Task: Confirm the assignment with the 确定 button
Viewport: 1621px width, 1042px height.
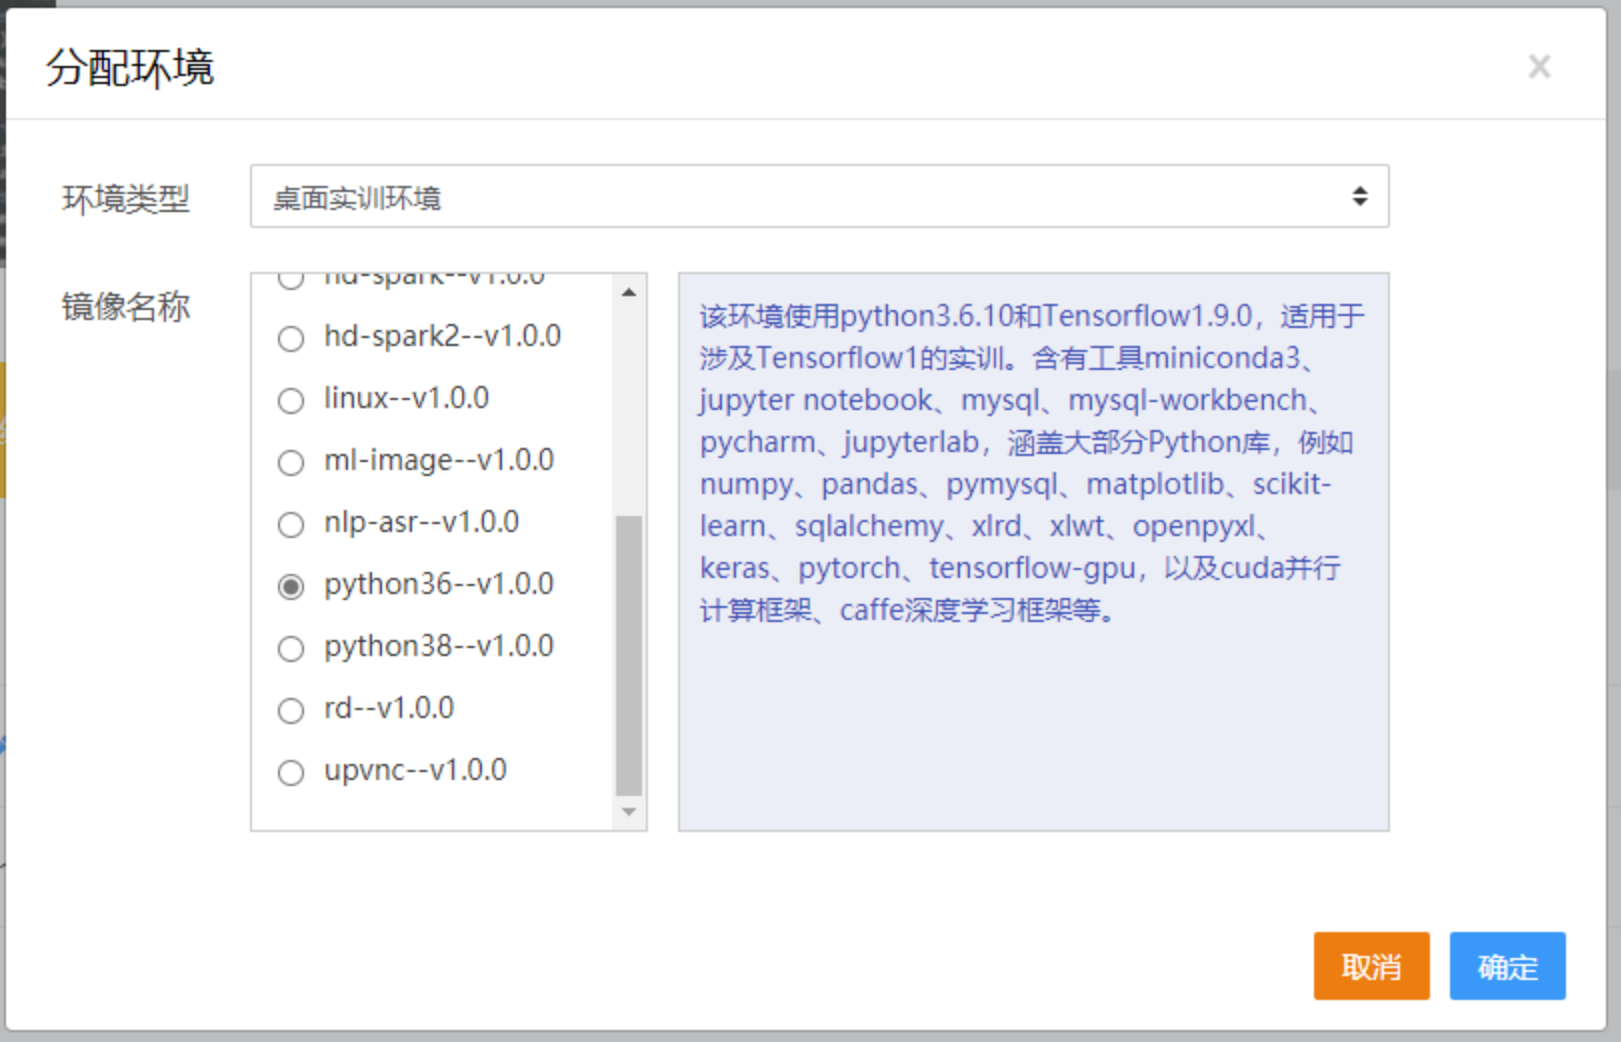Action: [1507, 966]
